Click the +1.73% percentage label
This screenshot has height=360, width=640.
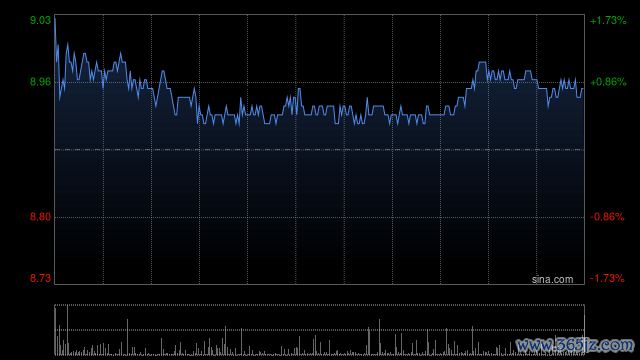pyautogui.click(x=608, y=20)
